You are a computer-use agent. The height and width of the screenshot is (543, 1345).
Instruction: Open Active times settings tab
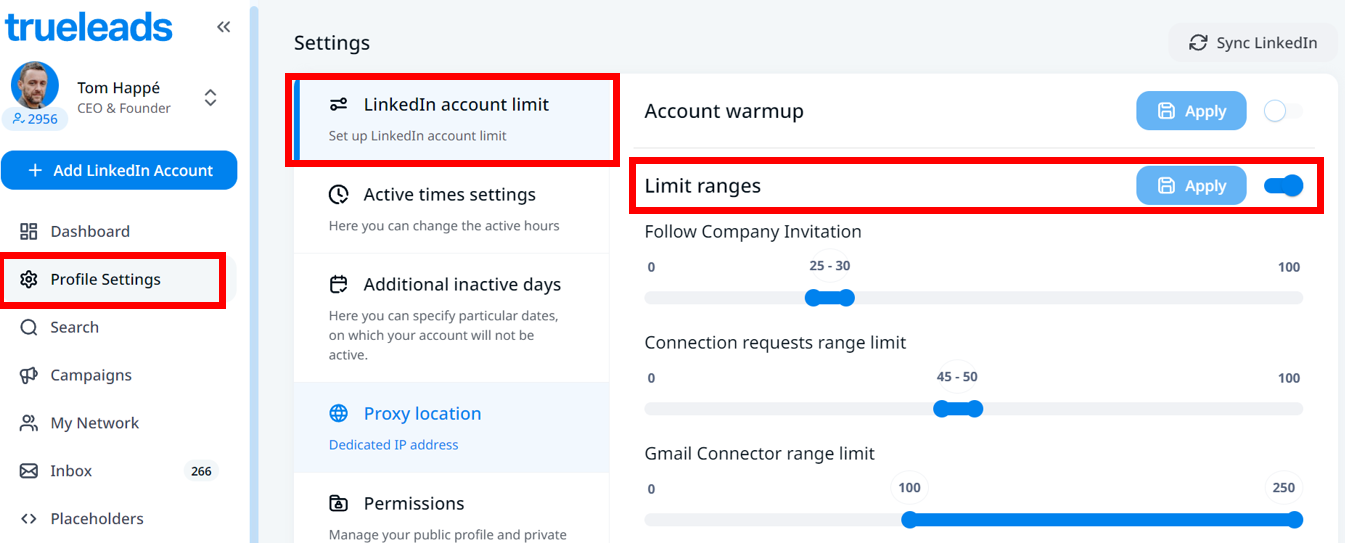(x=450, y=207)
